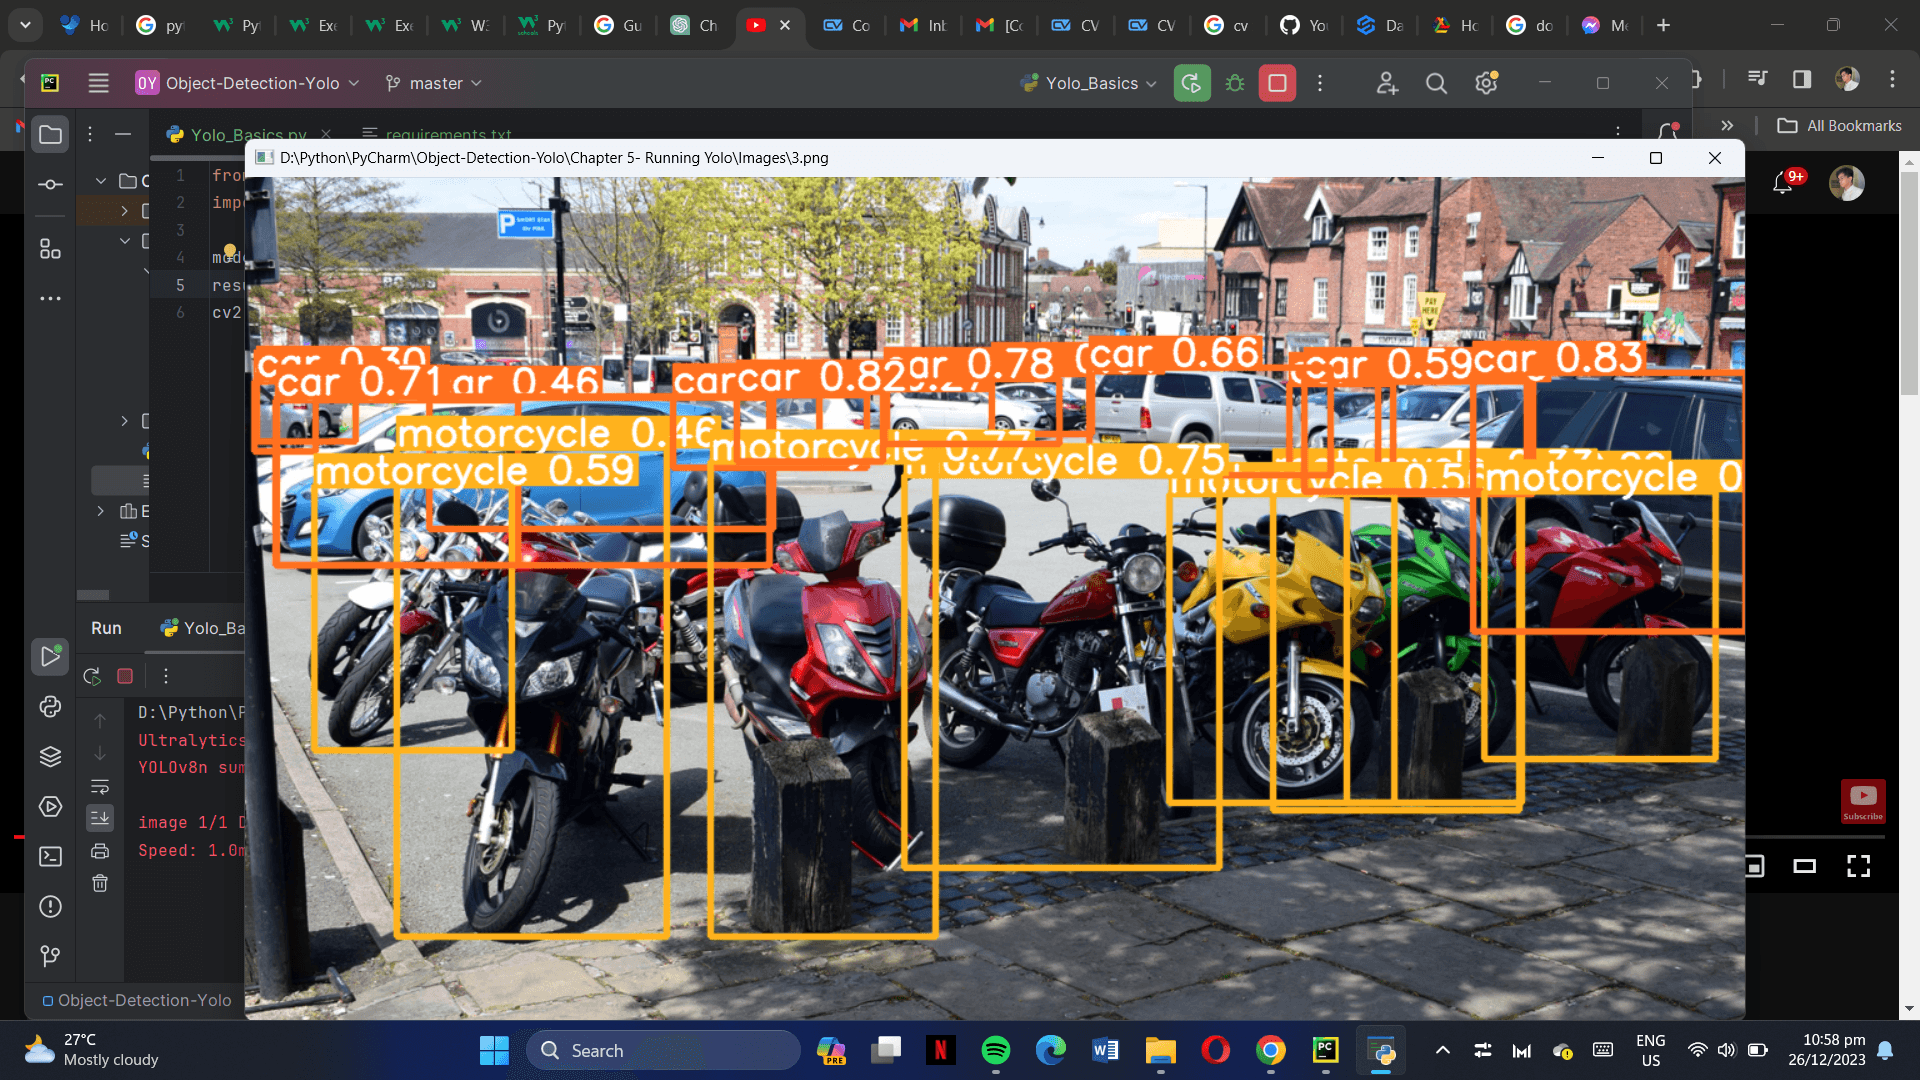The height and width of the screenshot is (1080, 1920).
Task: Open the PyCharm main menu (hamburger icon)
Action: (98, 83)
